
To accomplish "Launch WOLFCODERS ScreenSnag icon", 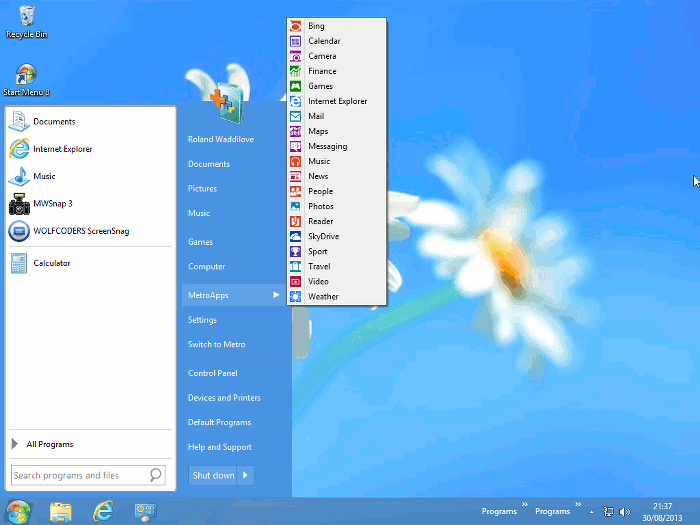I will 19,231.
